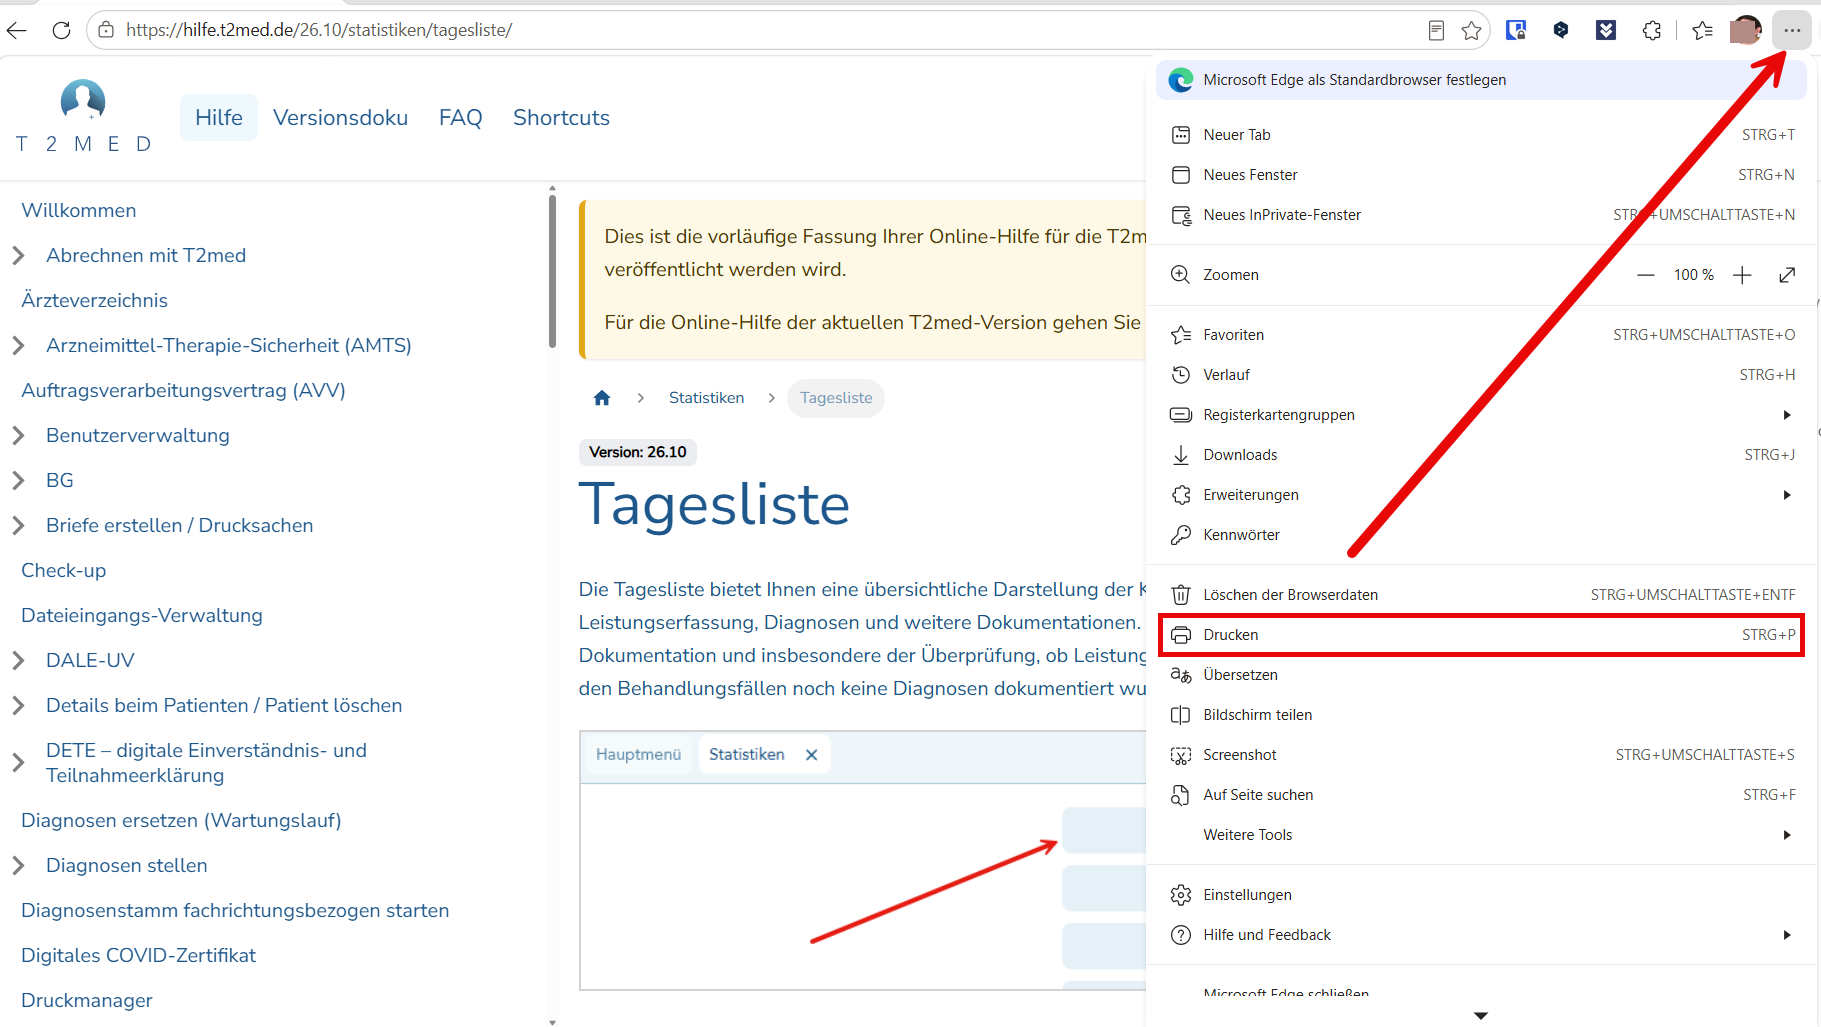Screen dimensions: 1821x1027
Task: Open Ärzteverzeichnis in the sidebar
Action: 95,301
